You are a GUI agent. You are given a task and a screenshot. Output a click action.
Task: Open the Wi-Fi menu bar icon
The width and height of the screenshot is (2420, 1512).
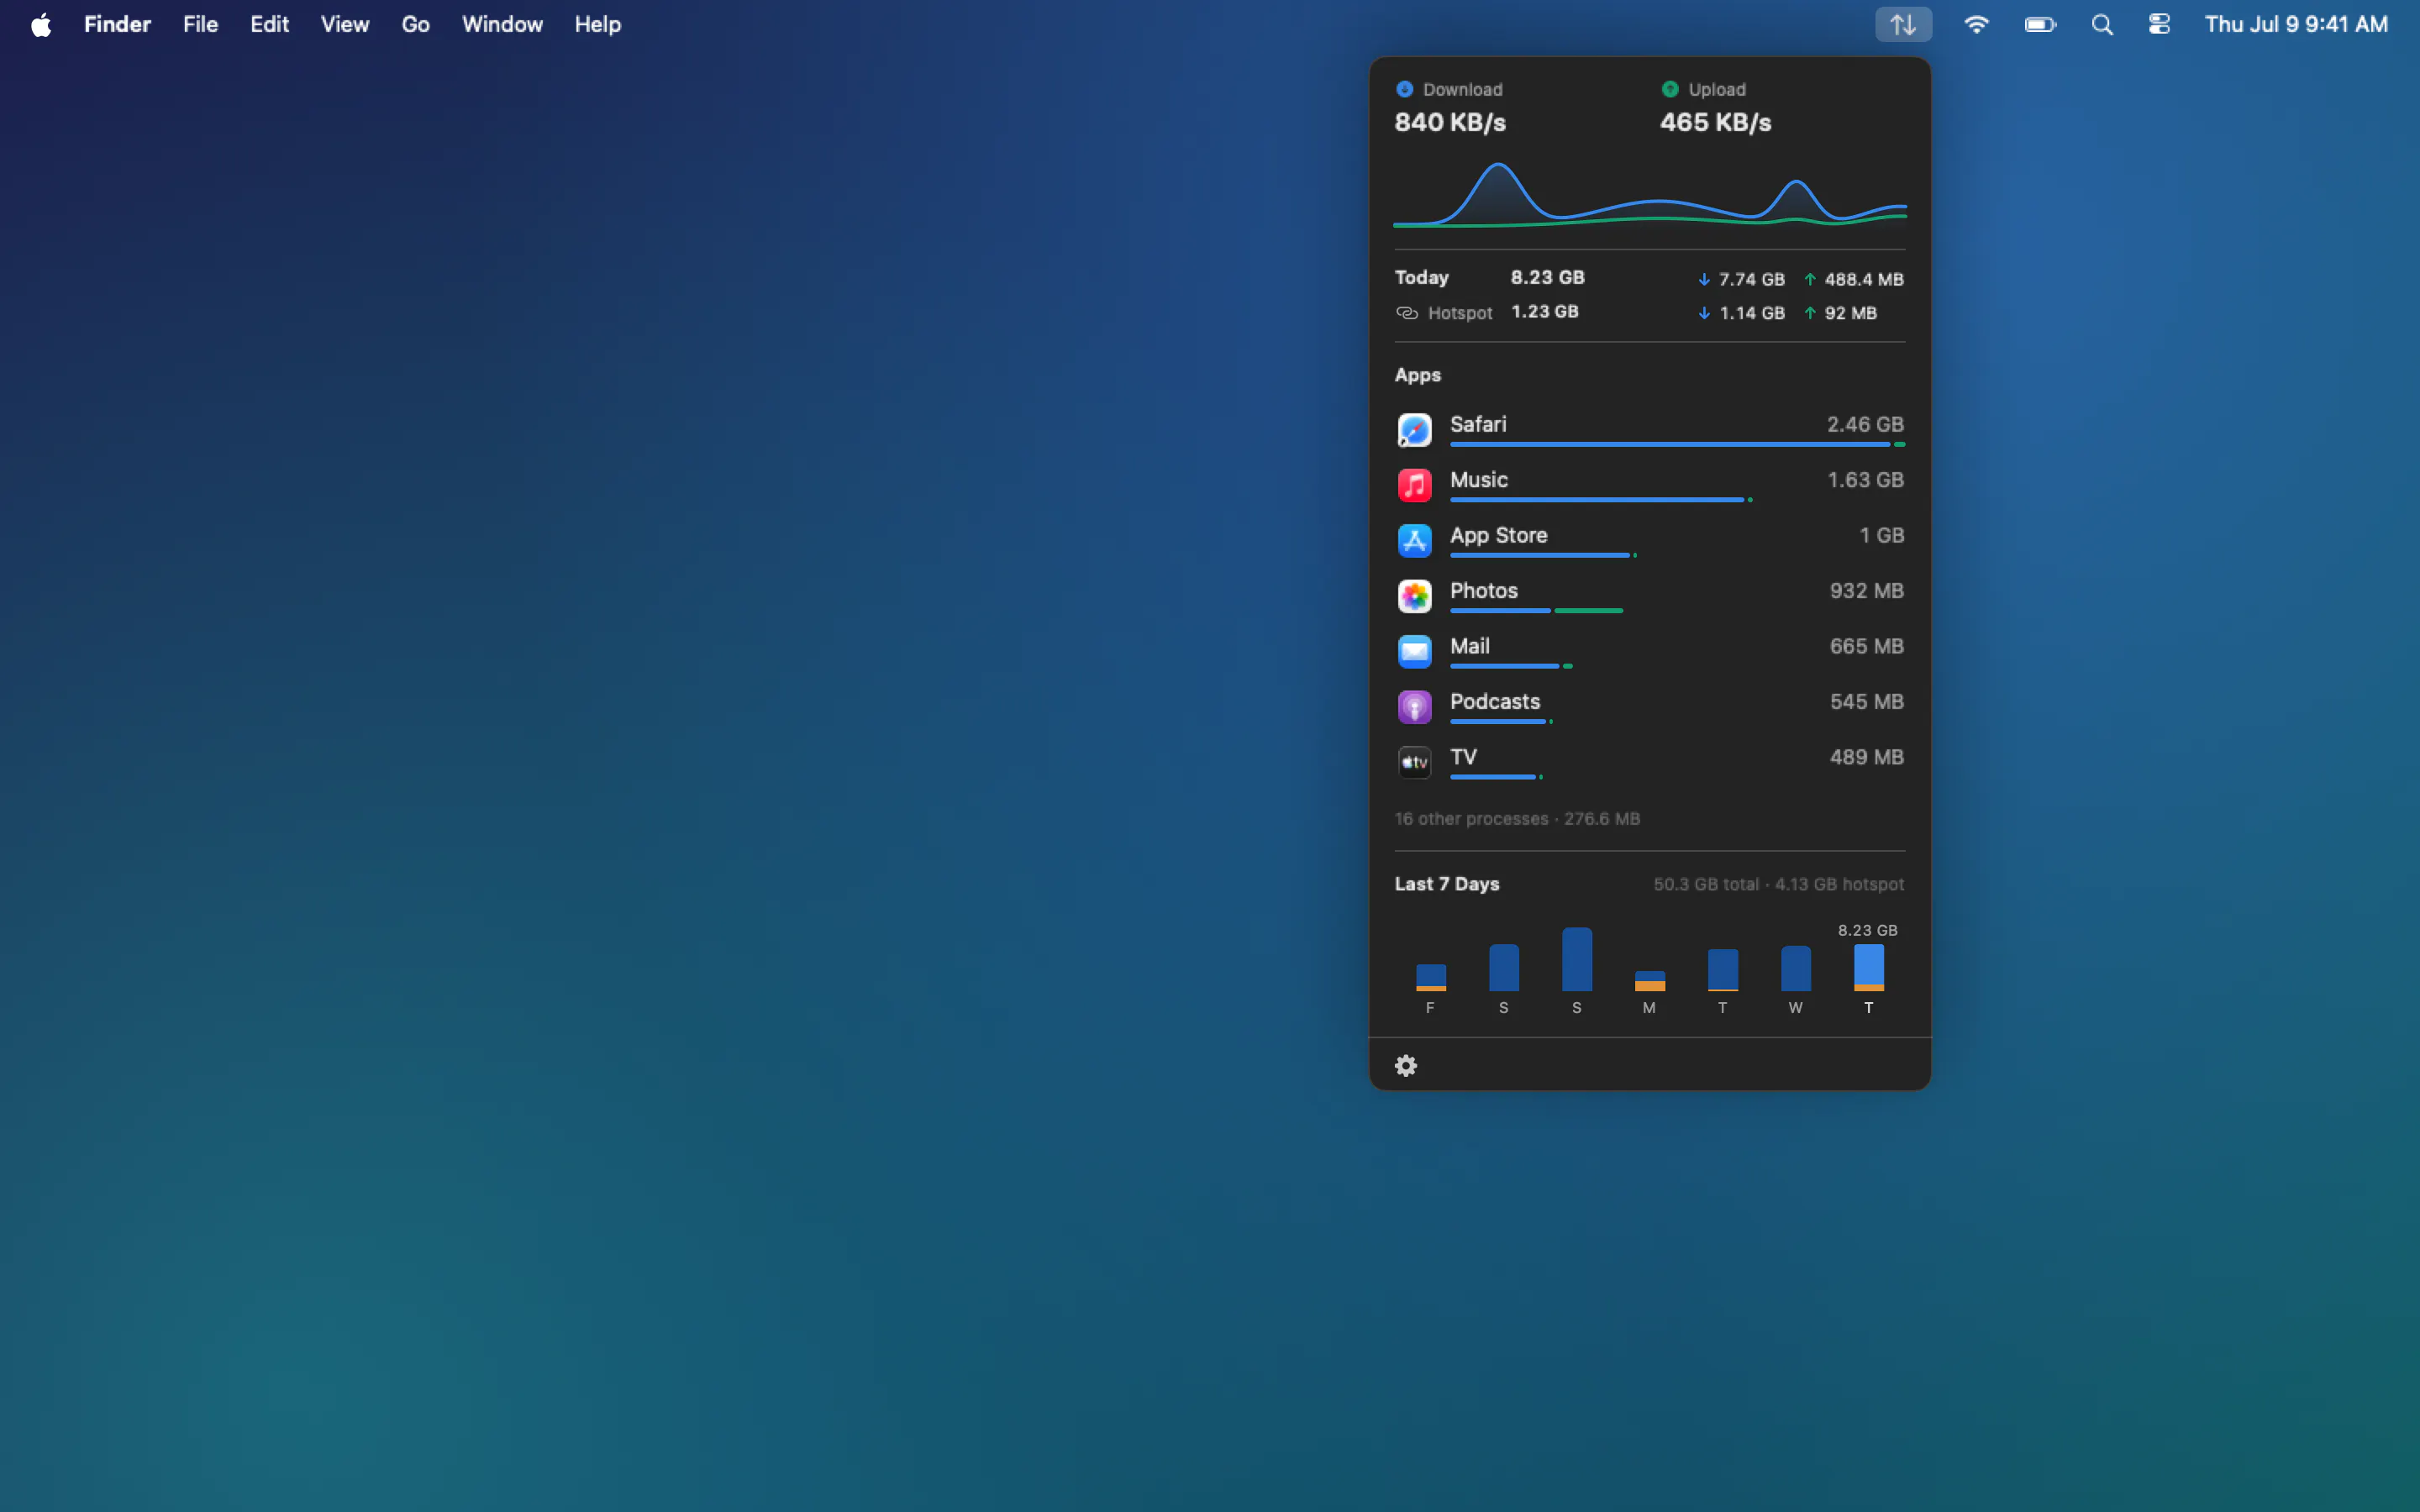click(1976, 24)
